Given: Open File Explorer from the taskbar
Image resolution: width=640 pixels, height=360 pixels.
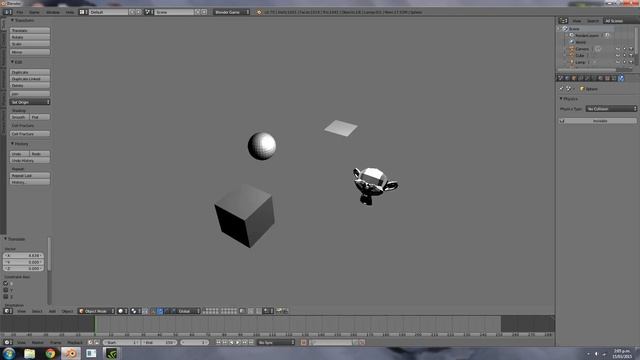Looking at the screenshot, I should tap(29, 353).
